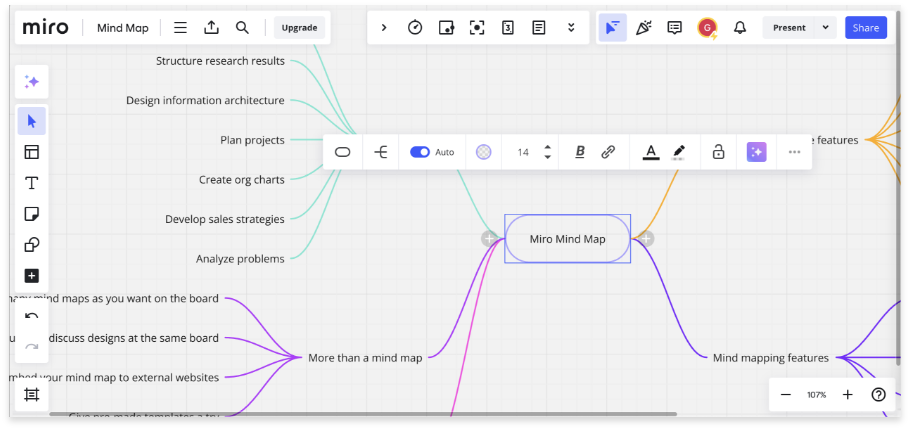
Task: Zoom out with the minus button
Action: pos(786,395)
